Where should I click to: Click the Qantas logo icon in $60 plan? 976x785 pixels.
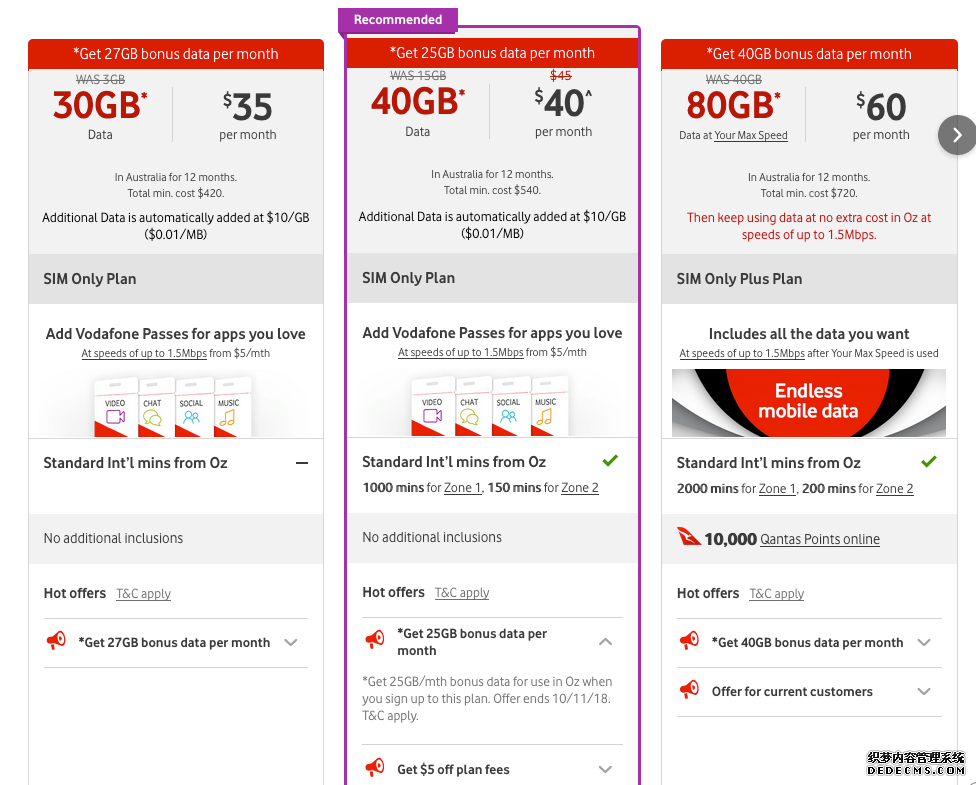pyautogui.click(x=689, y=537)
